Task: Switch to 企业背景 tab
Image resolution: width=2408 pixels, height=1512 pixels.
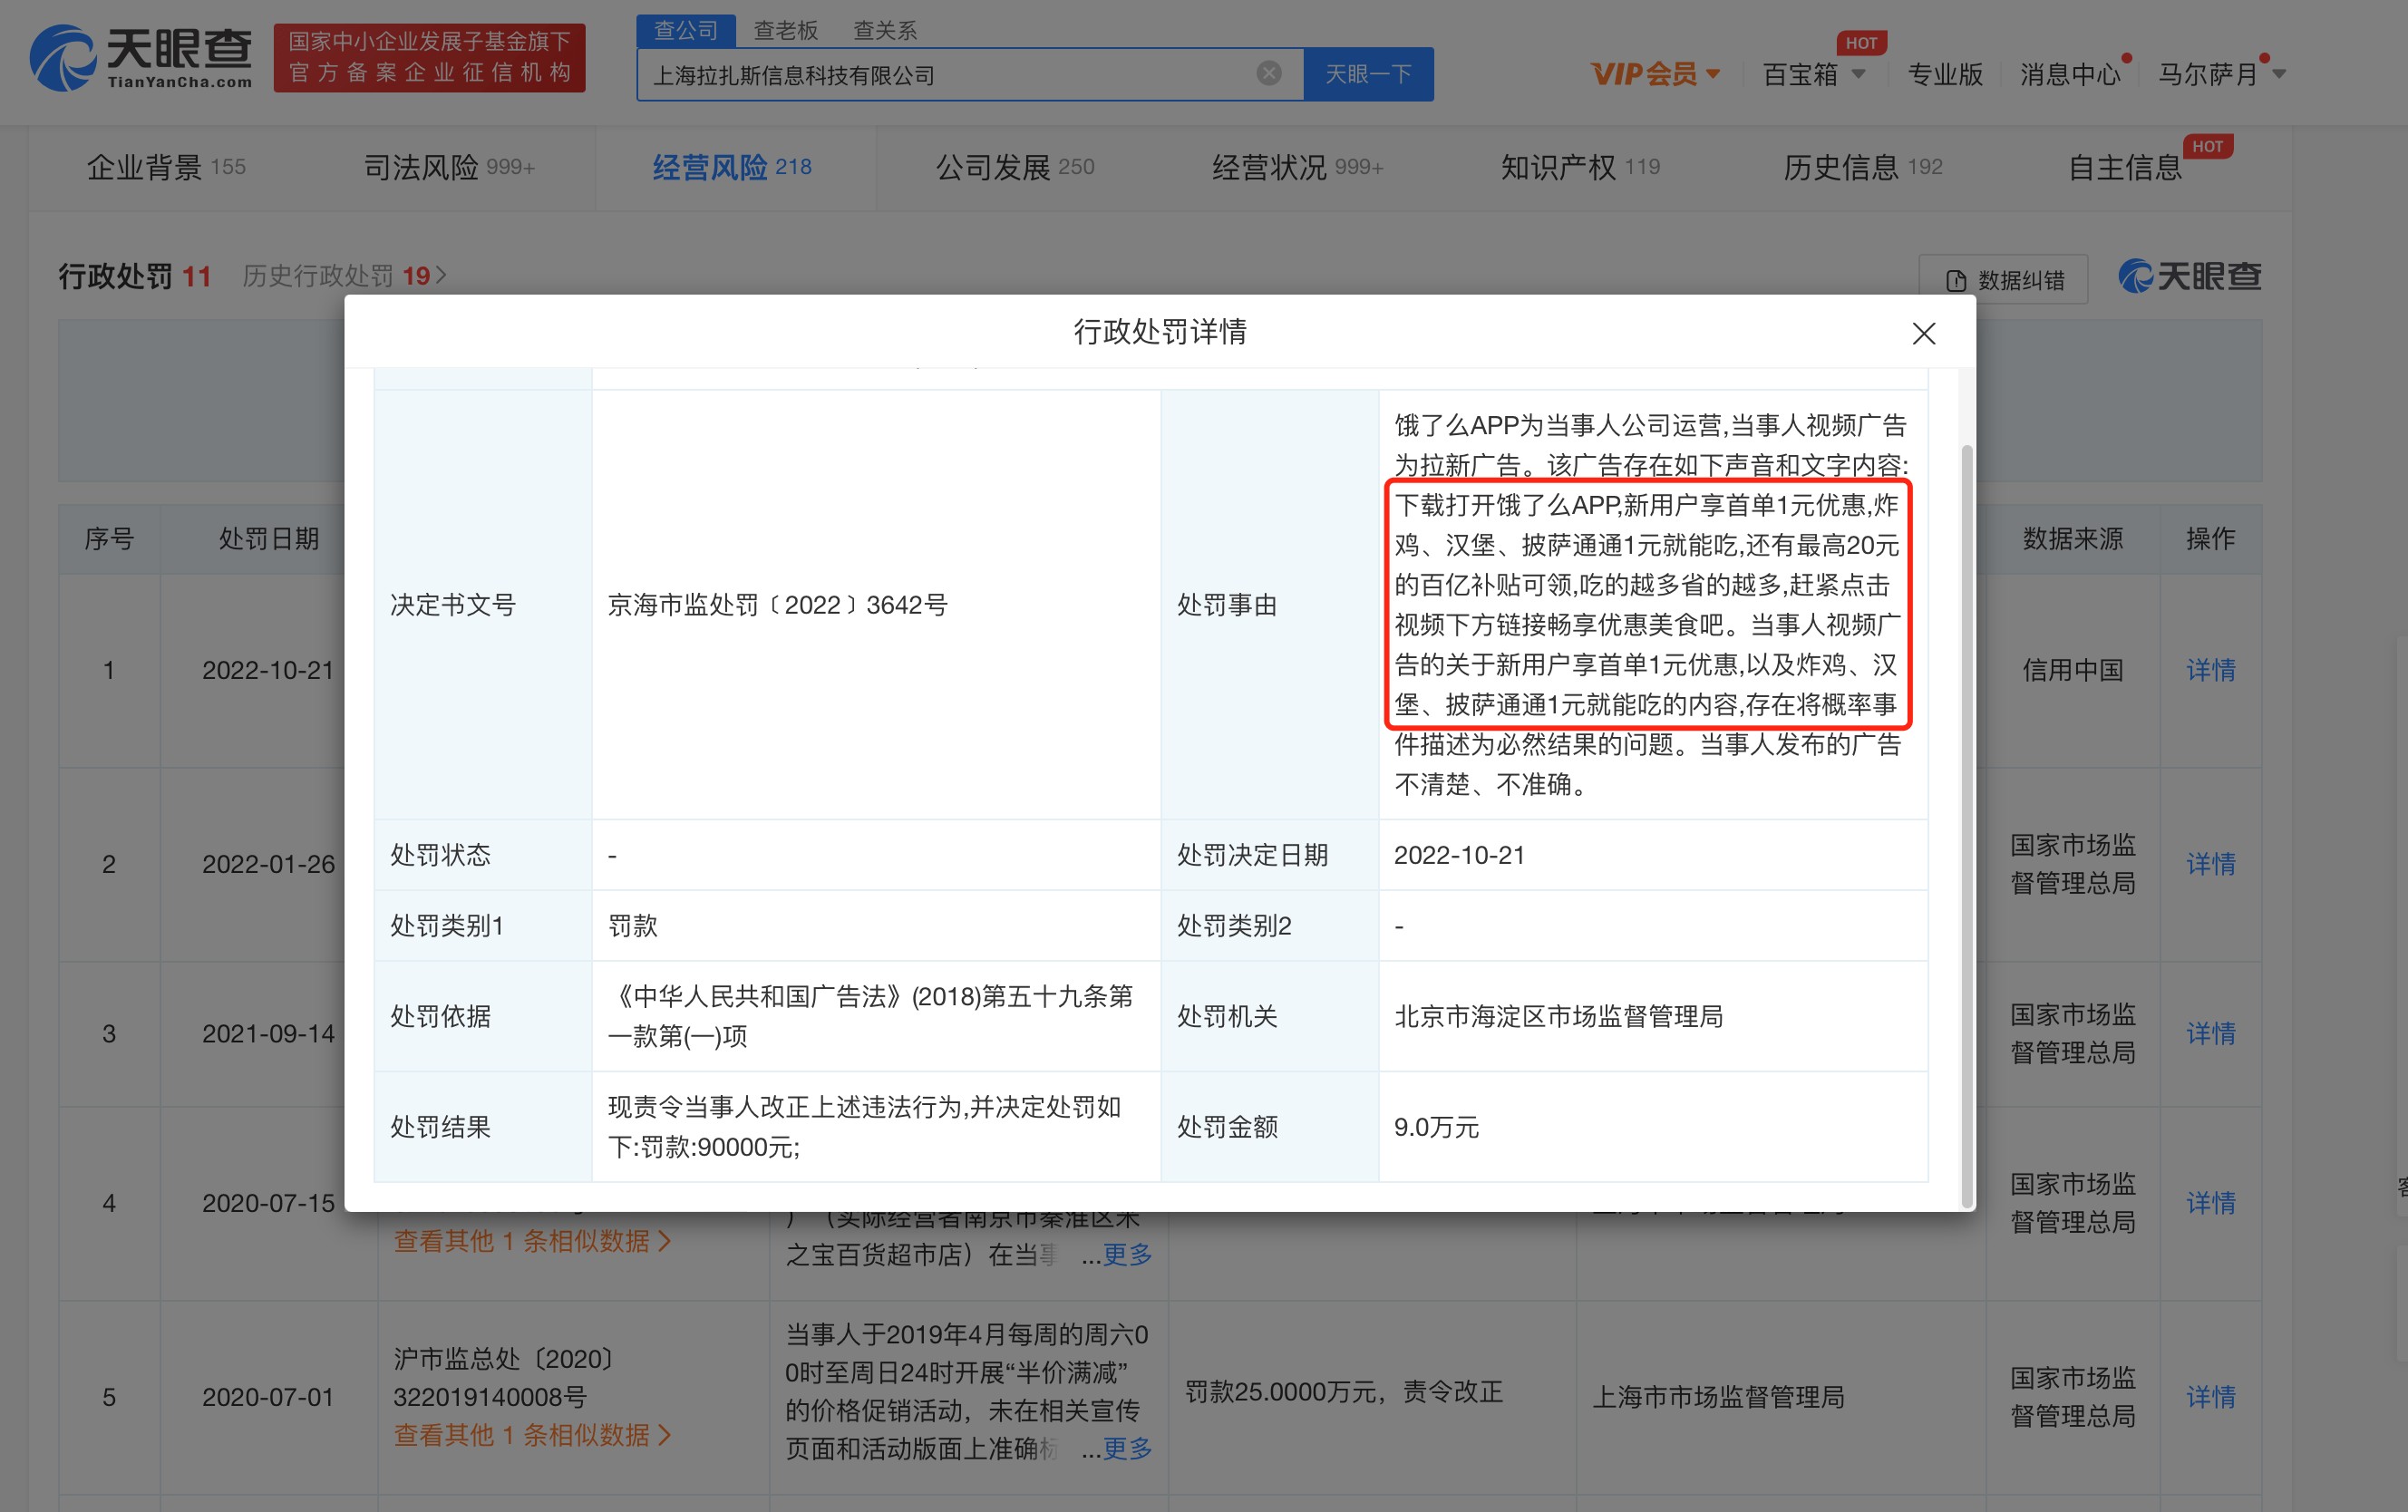Action: click(x=166, y=167)
